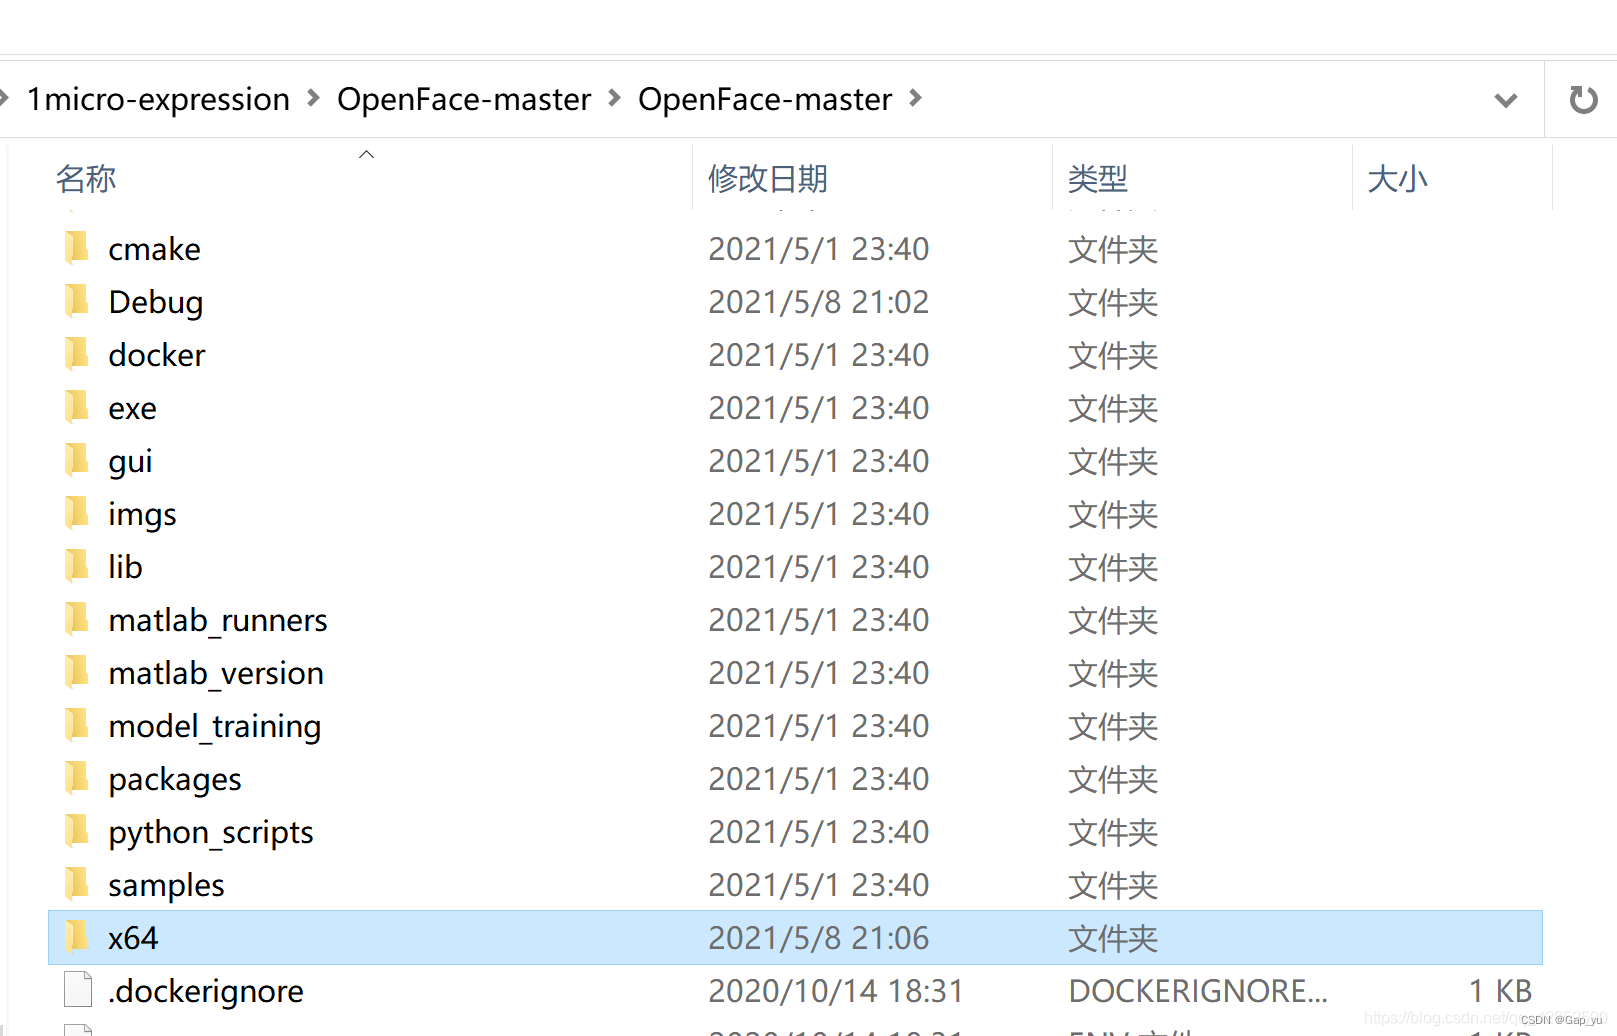Viewport: 1617px width, 1036px height.
Task: Expand the chevron before 1micro-expression breadcrumb
Action: coord(4,98)
